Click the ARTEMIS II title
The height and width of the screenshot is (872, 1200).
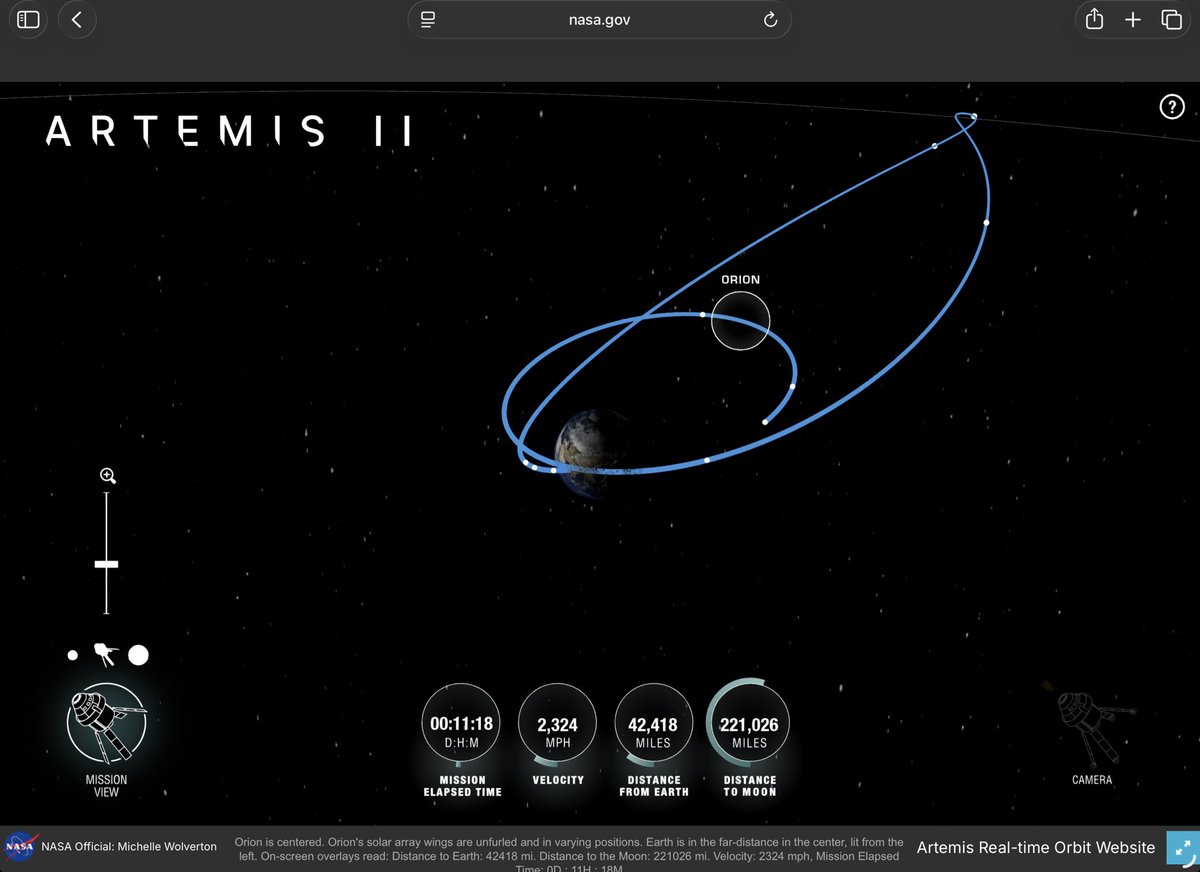(228, 132)
